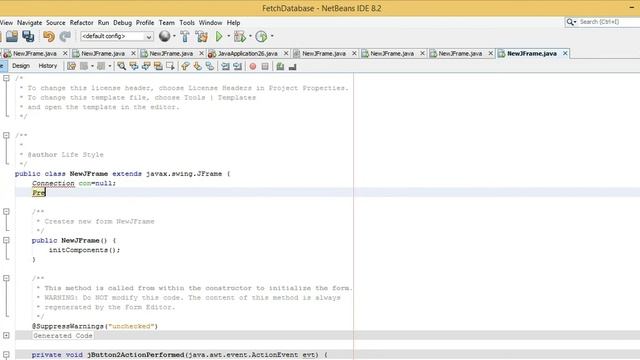Open the editor Forward history dropdown arrow
Screen dimensions: 640x360
coord(110,66)
